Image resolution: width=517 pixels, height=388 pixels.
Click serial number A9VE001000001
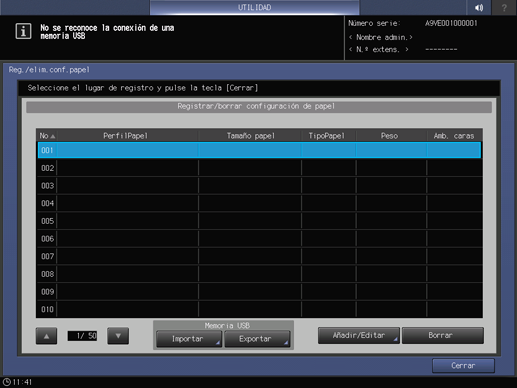click(451, 23)
